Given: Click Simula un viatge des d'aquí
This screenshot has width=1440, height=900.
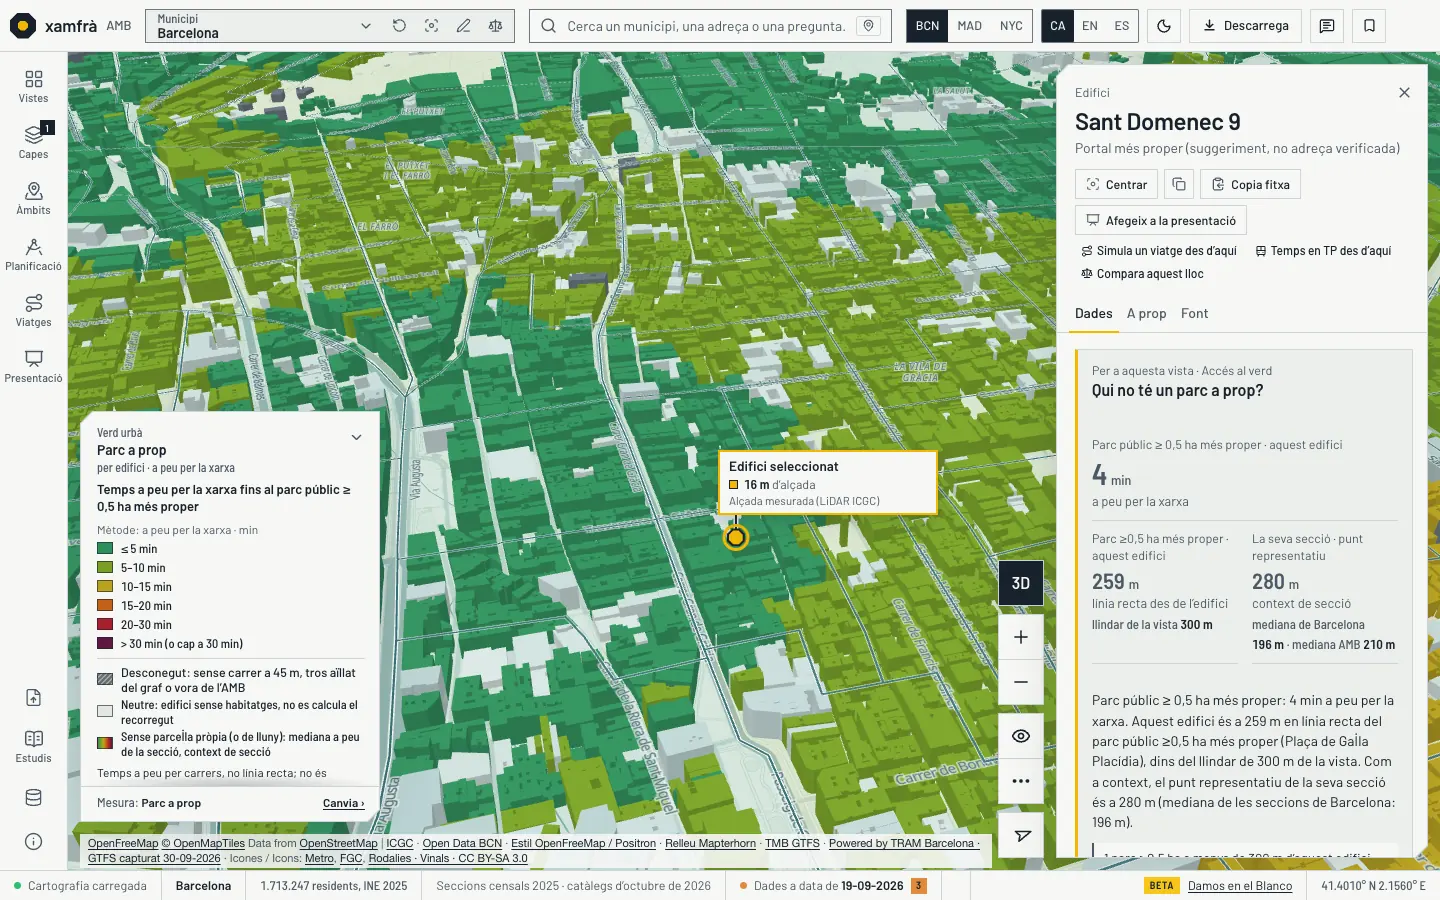Looking at the screenshot, I should 1159,251.
